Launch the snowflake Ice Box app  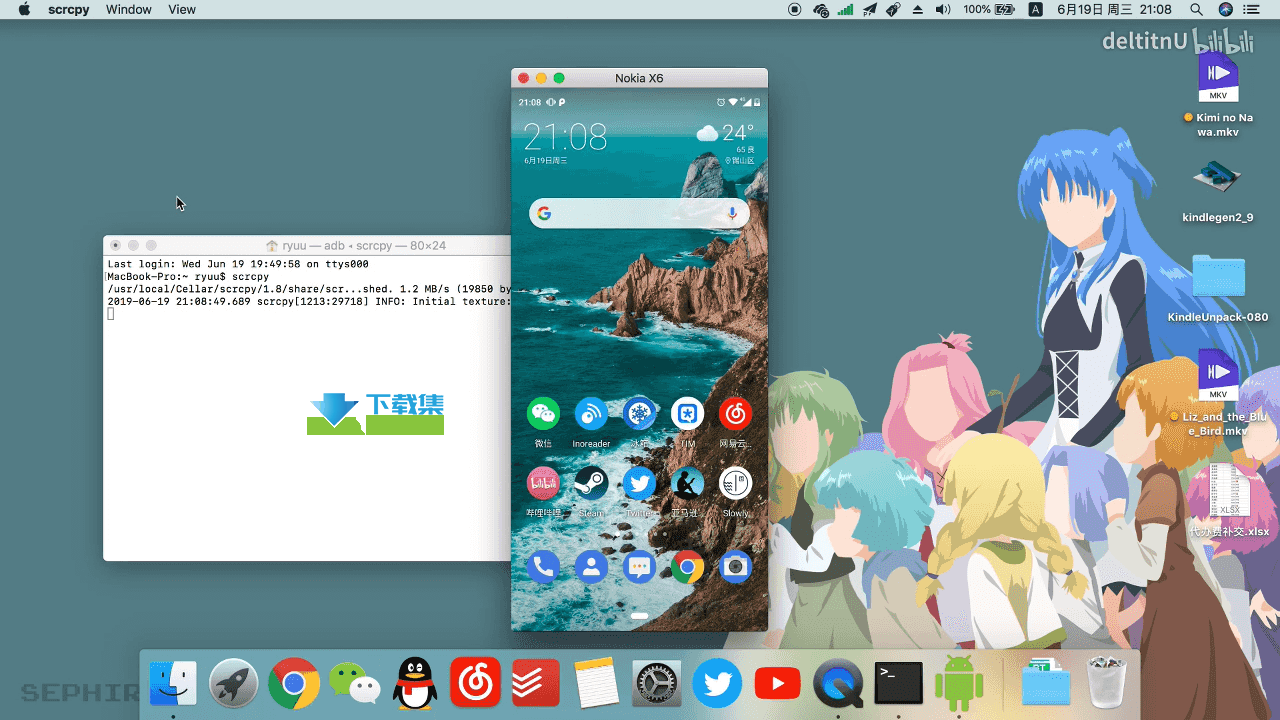[x=639, y=413]
